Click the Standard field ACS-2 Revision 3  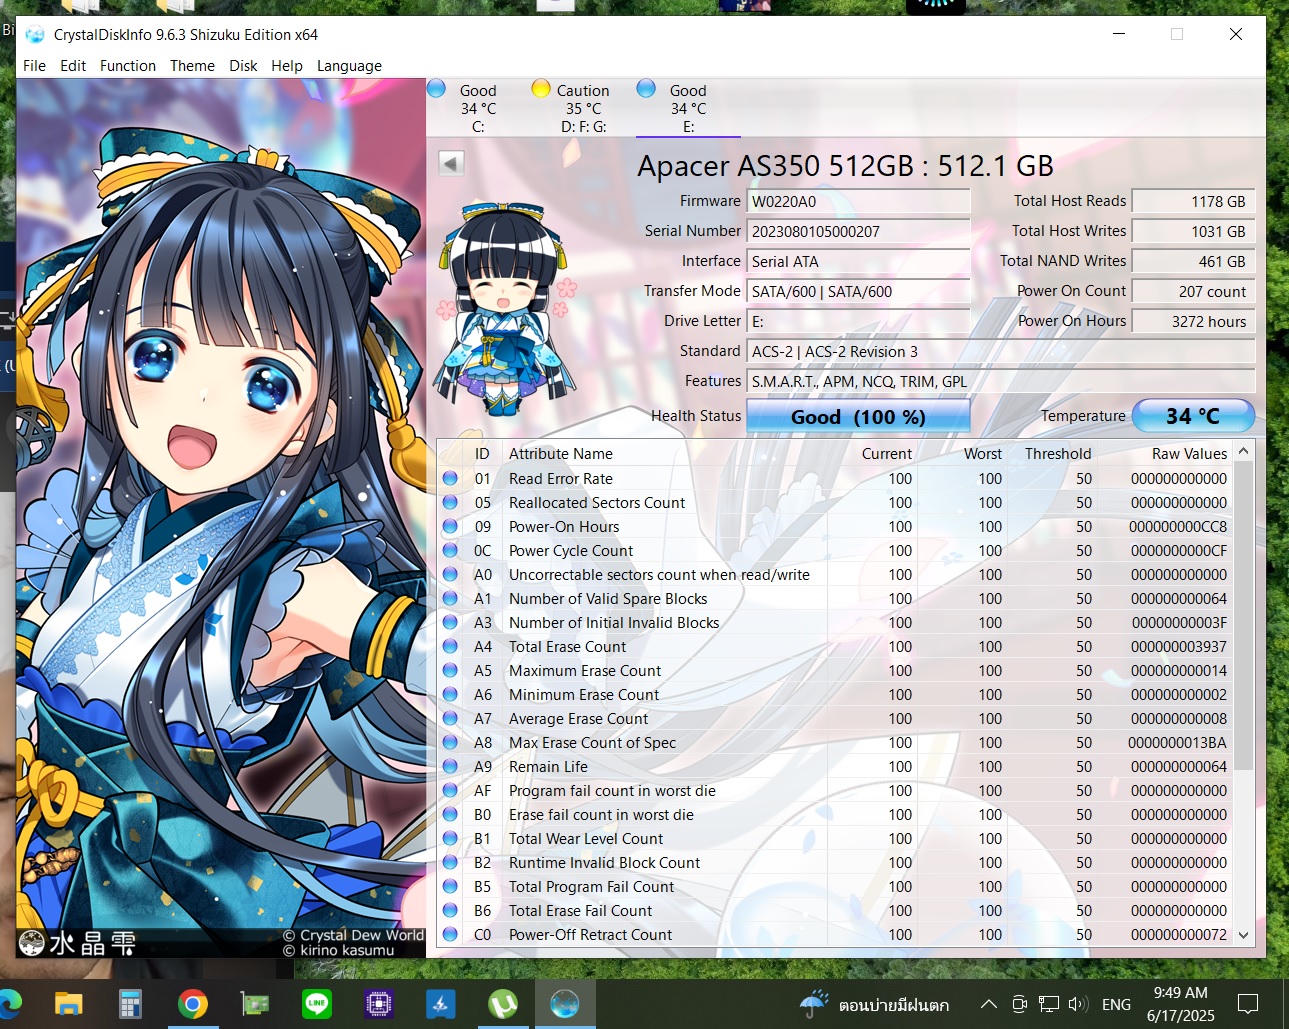pyautogui.click(x=1001, y=351)
